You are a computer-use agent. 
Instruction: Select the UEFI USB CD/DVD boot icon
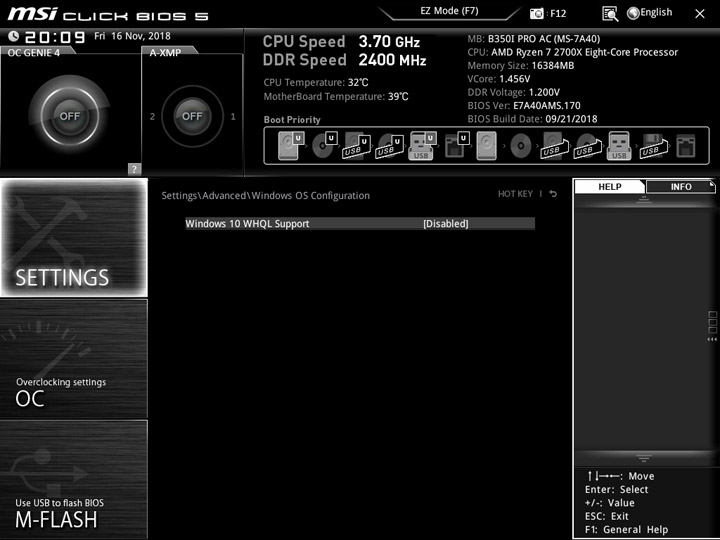click(x=390, y=146)
